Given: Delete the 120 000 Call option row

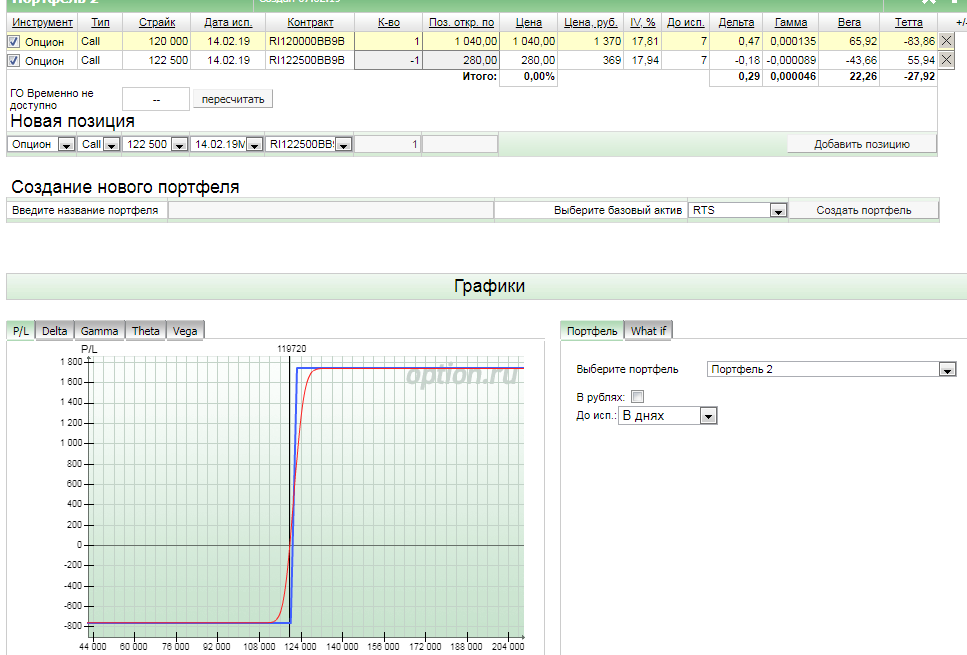Looking at the screenshot, I should [946, 41].
